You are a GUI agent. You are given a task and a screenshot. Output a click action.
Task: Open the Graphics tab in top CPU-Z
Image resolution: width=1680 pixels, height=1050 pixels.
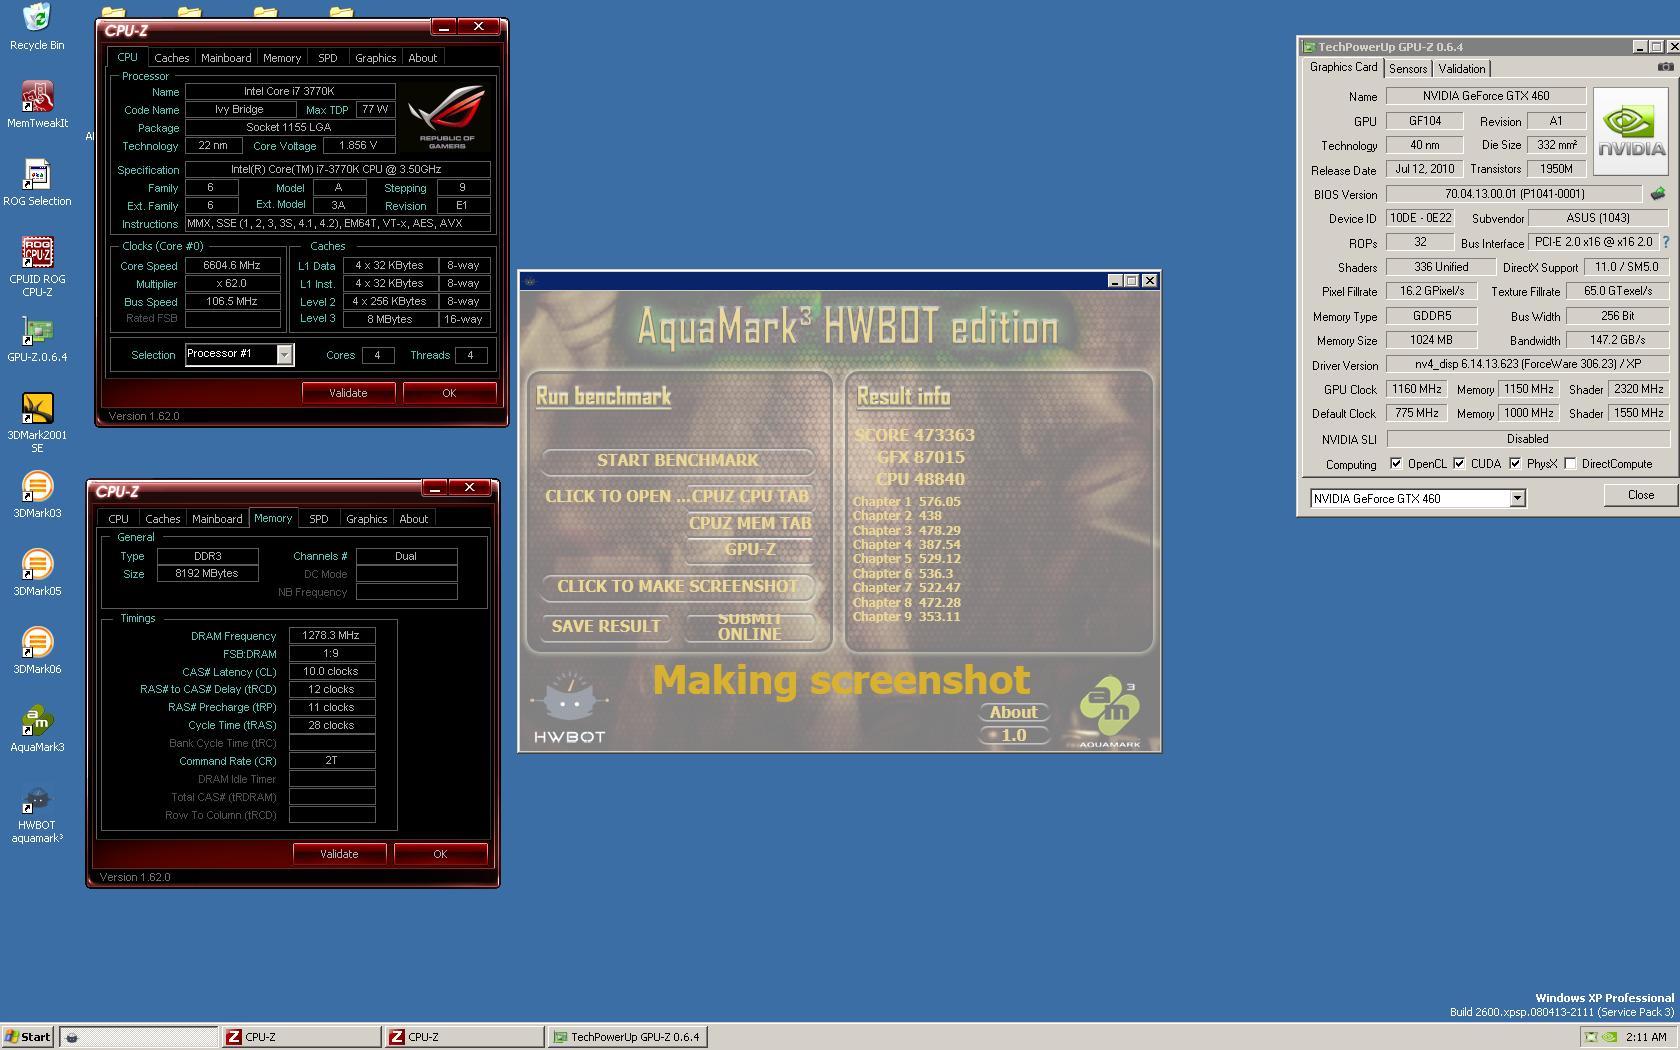pyautogui.click(x=376, y=58)
